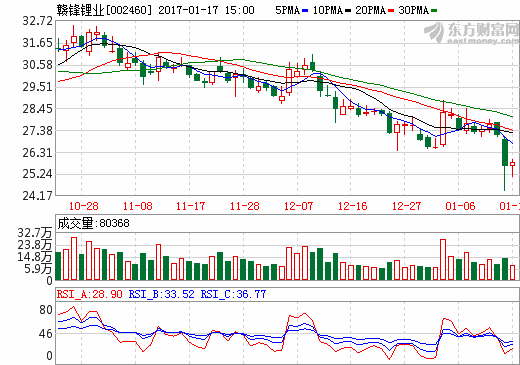The image size is (520, 365).
Task: Click the long green candle dropping to lowest price
Action: pyautogui.click(x=505, y=164)
